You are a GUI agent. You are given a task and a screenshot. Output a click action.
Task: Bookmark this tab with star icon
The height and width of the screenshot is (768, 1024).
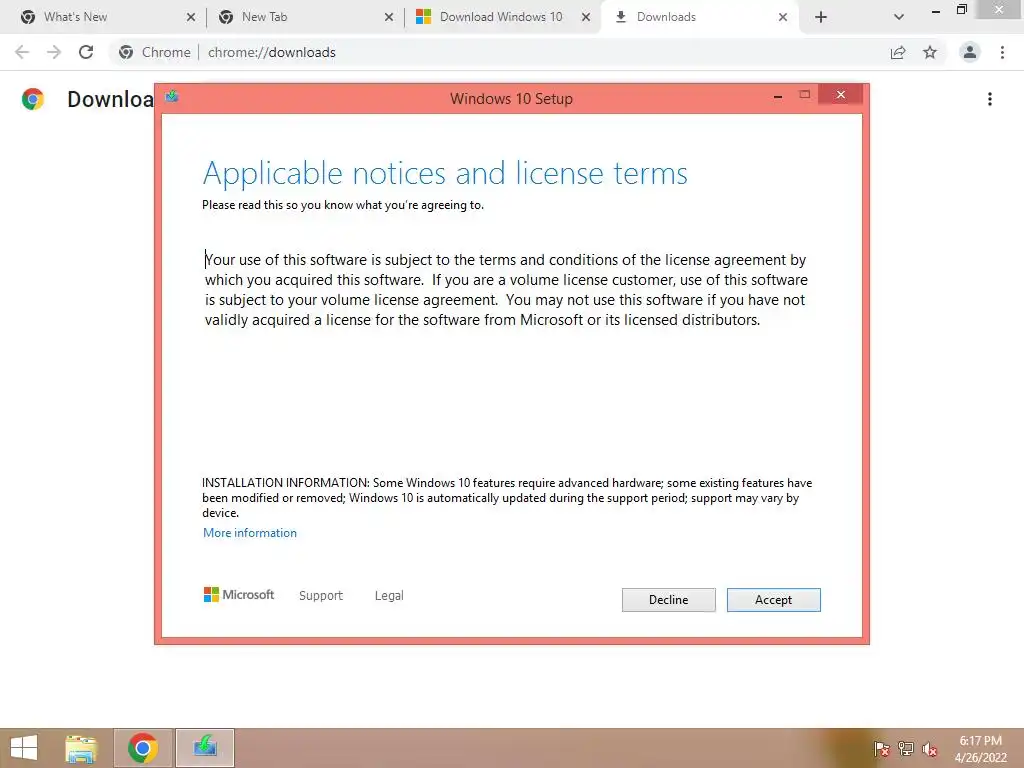[930, 52]
